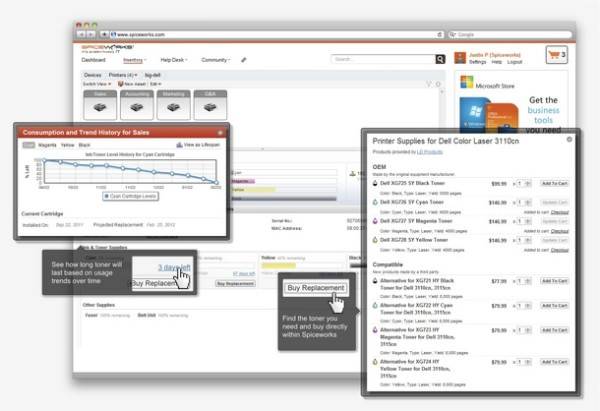Click the yellow toner icon for Dell XG728
This screenshot has width=600, height=411.
(375, 240)
